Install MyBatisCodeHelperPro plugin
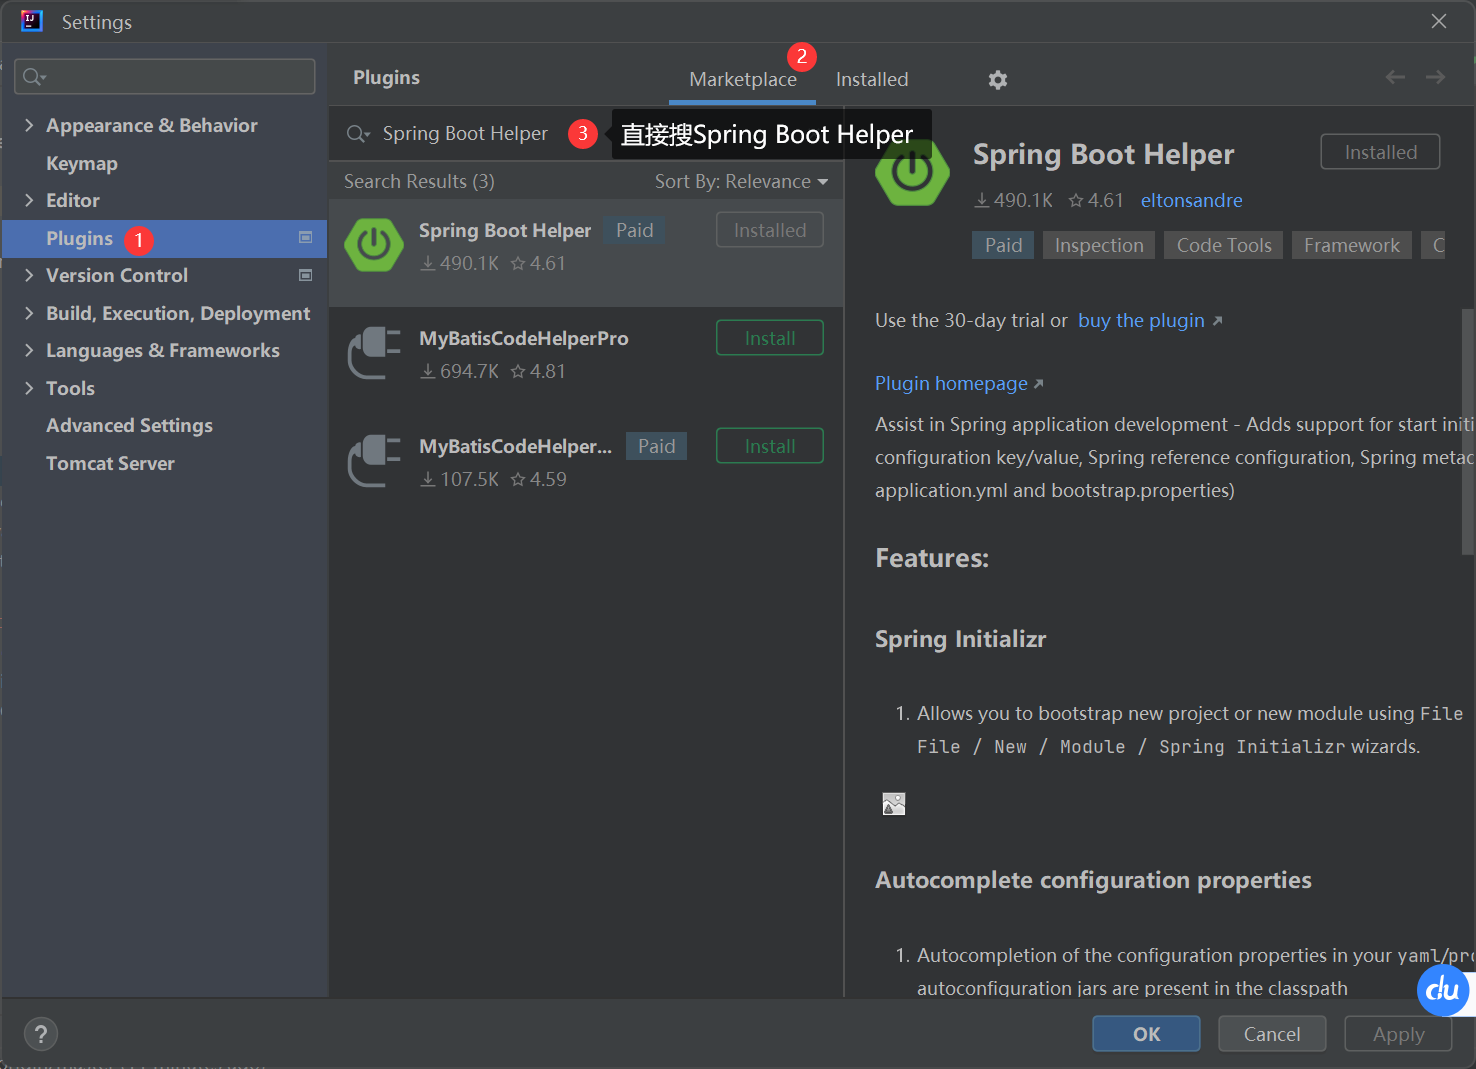Viewport: 1476px width, 1069px height. point(770,338)
